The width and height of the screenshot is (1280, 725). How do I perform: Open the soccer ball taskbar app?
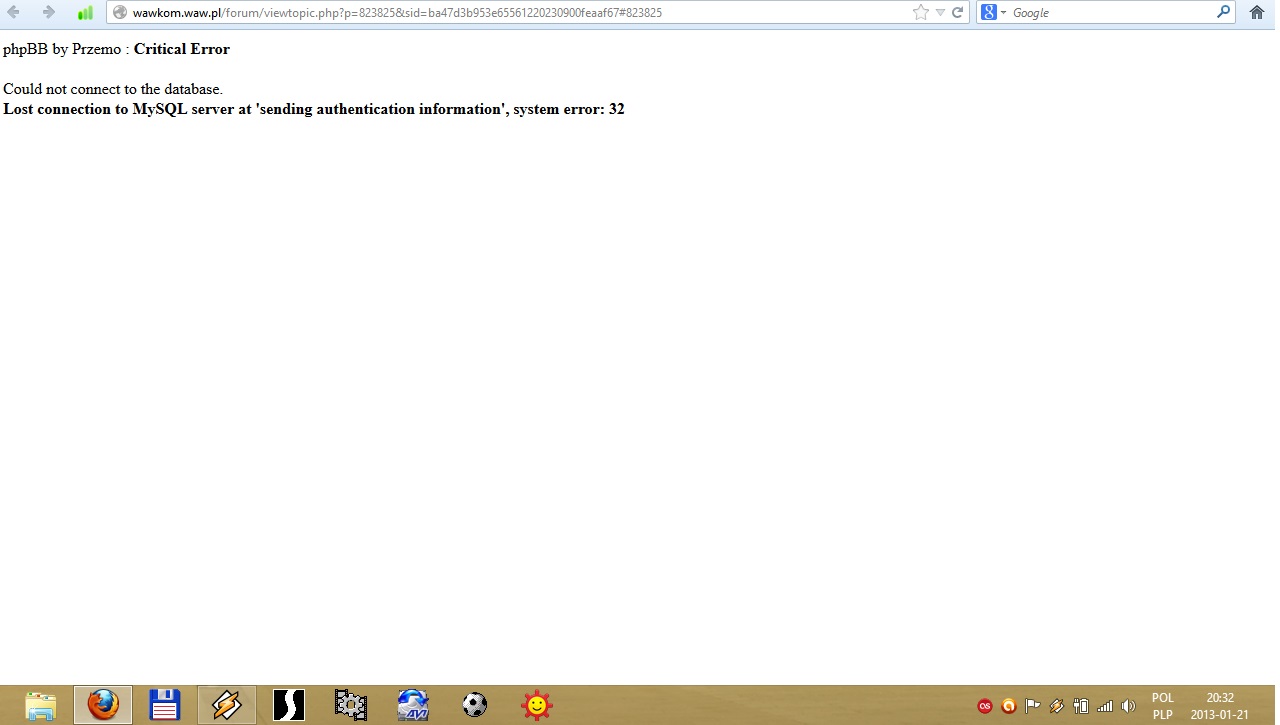[x=475, y=705]
